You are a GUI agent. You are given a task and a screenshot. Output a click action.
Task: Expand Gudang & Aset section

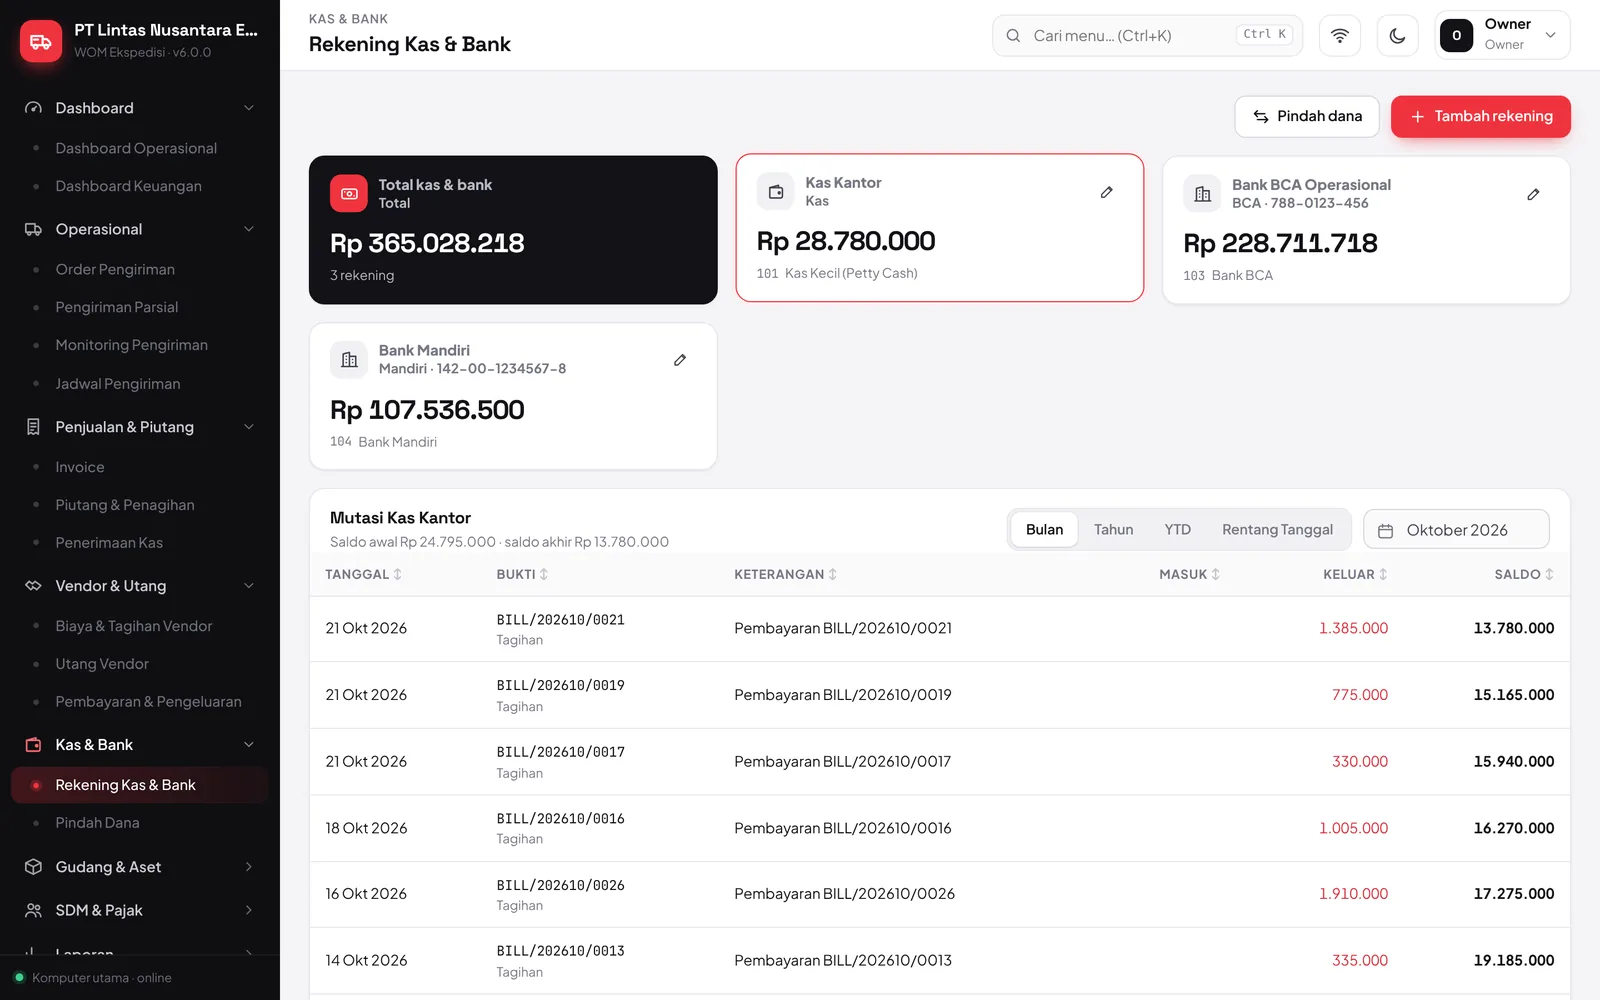[140, 867]
